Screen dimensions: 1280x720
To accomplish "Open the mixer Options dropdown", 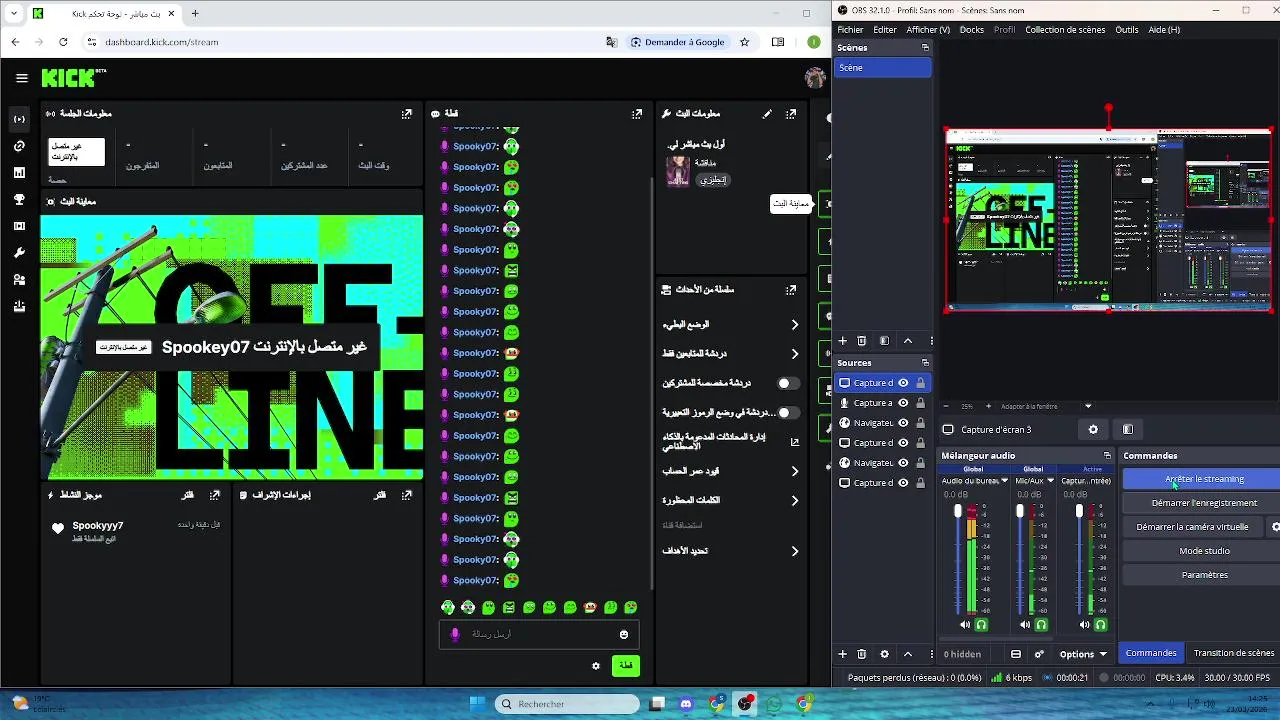I will coord(1084,654).
